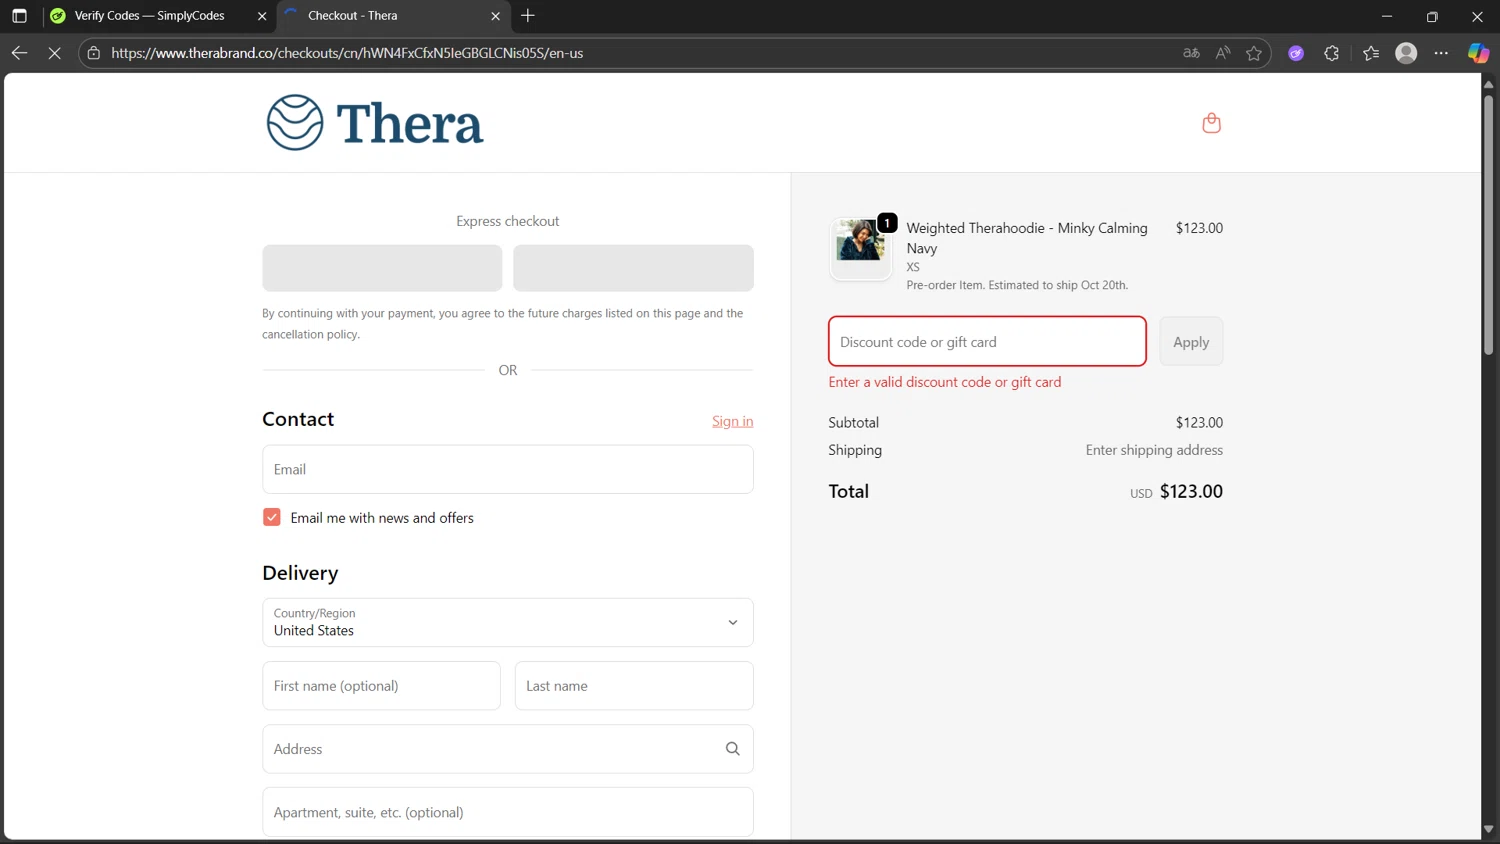Close the Verify Codes — SimplyCodes tab

(x=262, y=16)
